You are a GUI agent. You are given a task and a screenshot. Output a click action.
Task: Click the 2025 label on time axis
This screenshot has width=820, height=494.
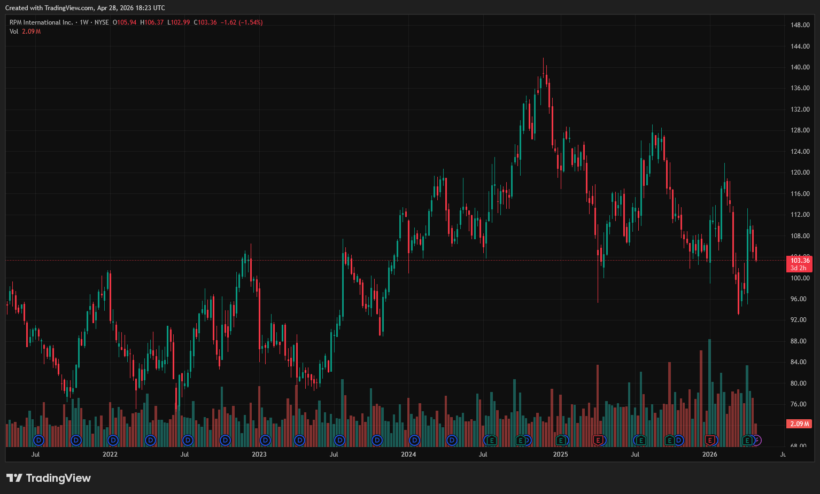(x=561, y=454)
